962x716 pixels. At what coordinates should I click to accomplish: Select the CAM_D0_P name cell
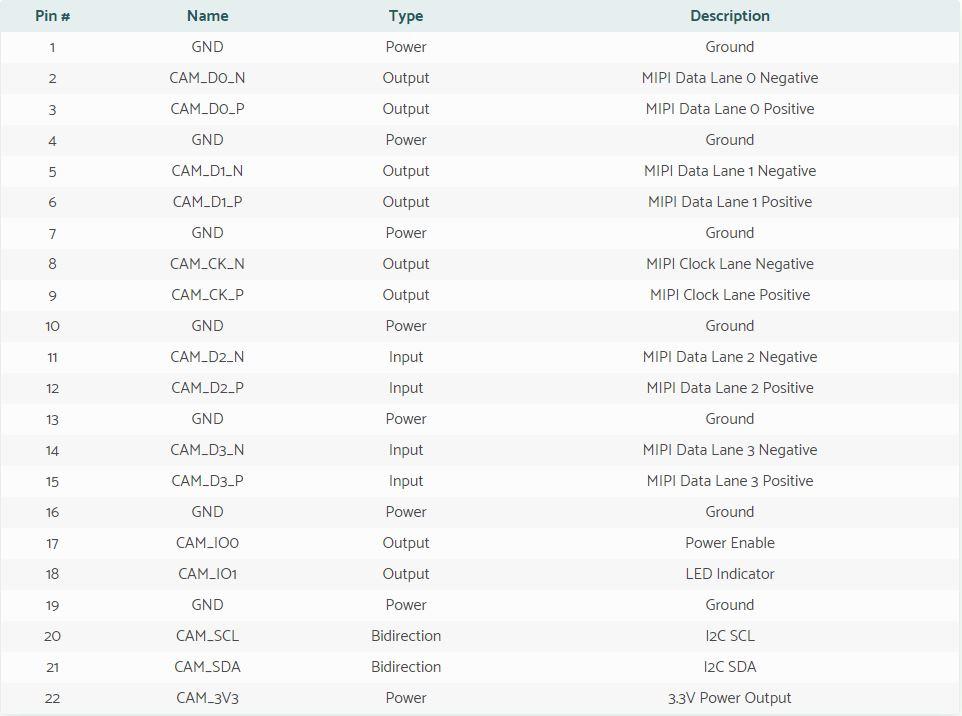(x=207, y=109)
